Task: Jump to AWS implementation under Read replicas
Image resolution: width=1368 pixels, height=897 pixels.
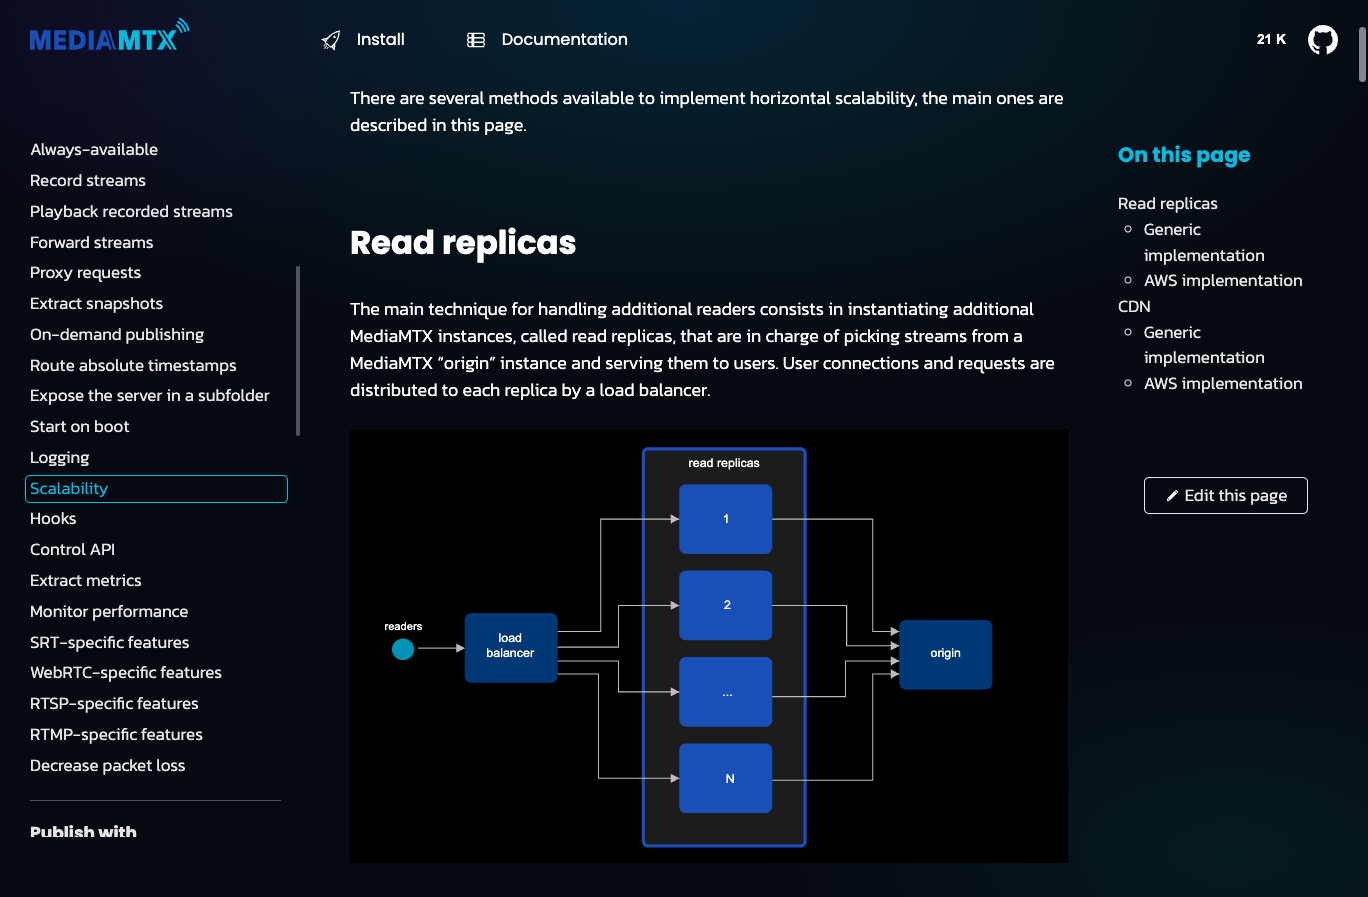Action: coord(1223,281)
